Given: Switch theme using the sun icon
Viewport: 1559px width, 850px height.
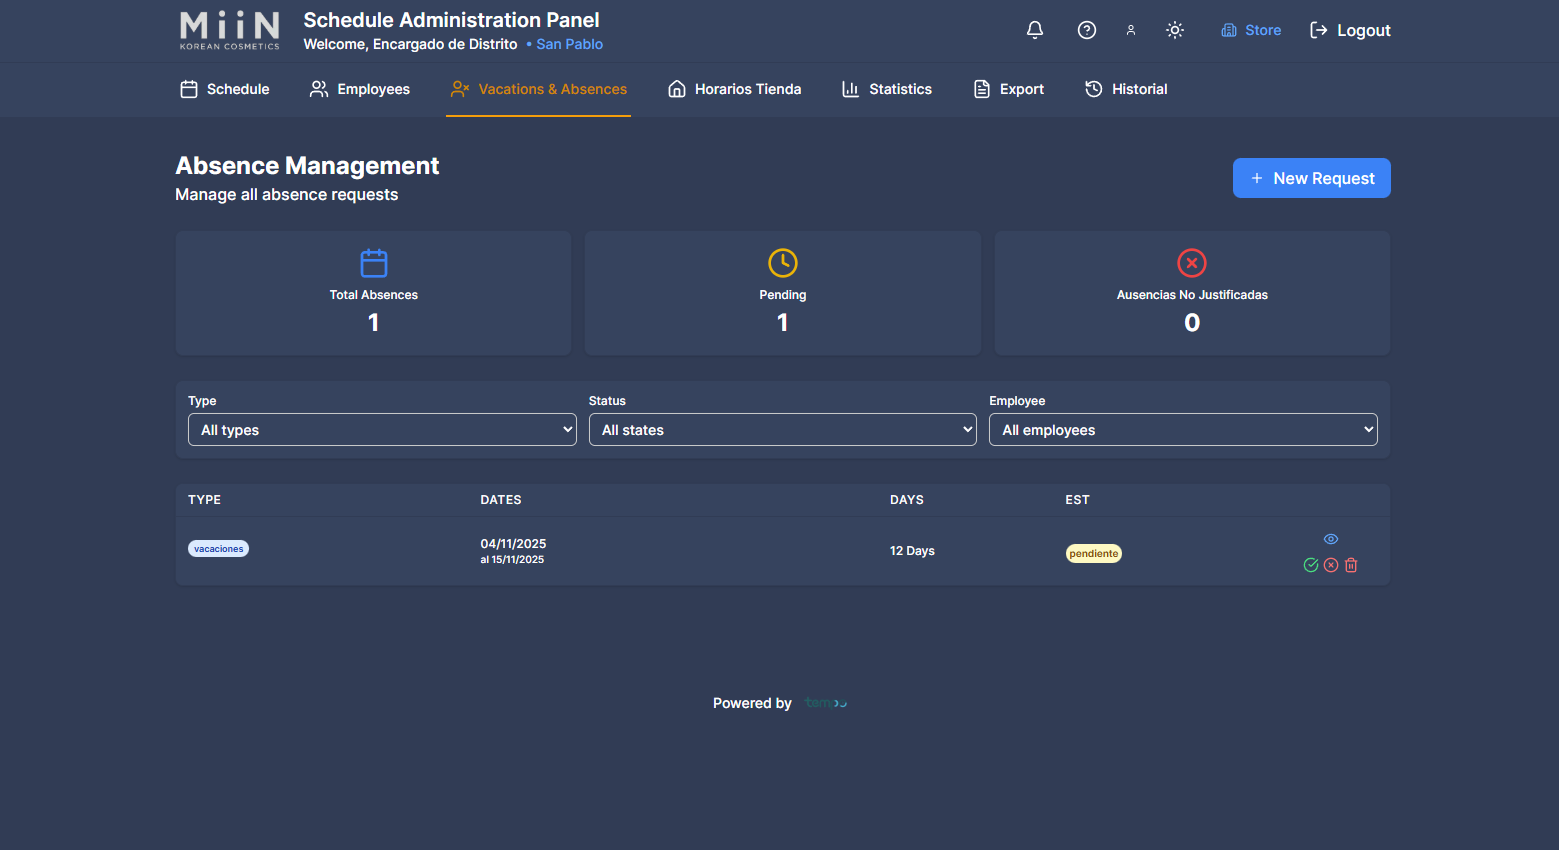Looking at the screenshot, I should [1174, 30].
